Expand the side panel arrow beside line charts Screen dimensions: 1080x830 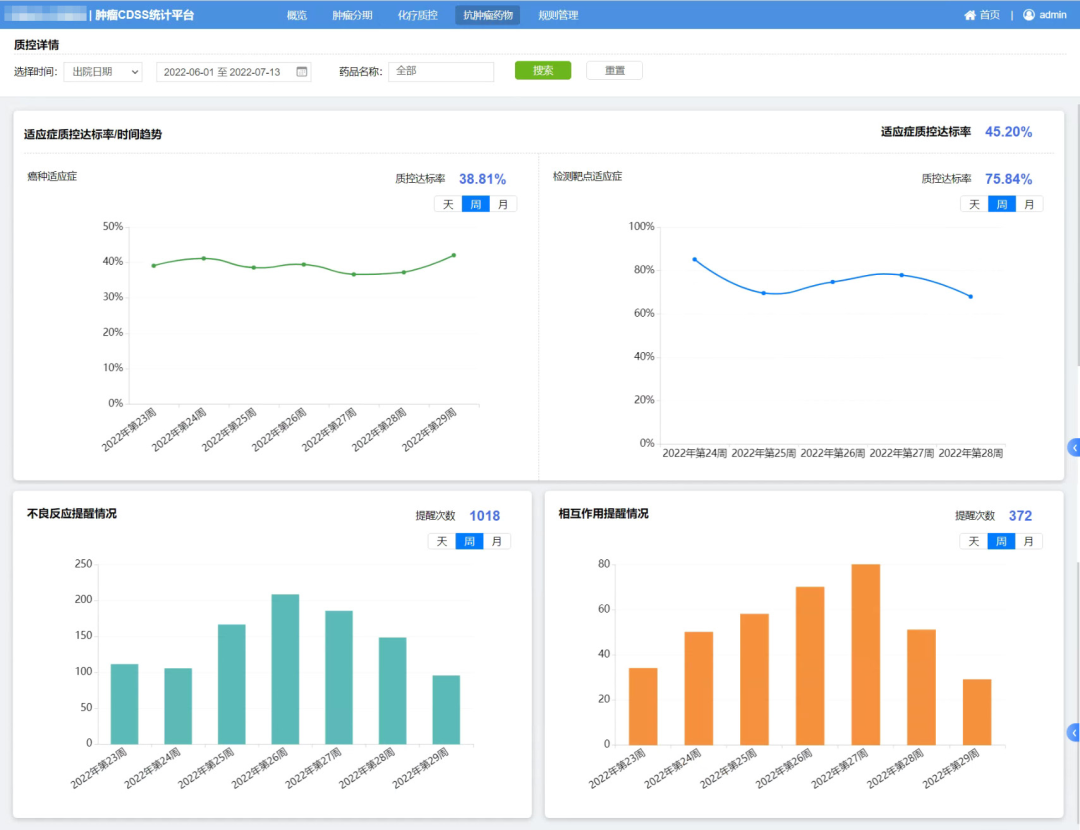tap(1073, 448)
